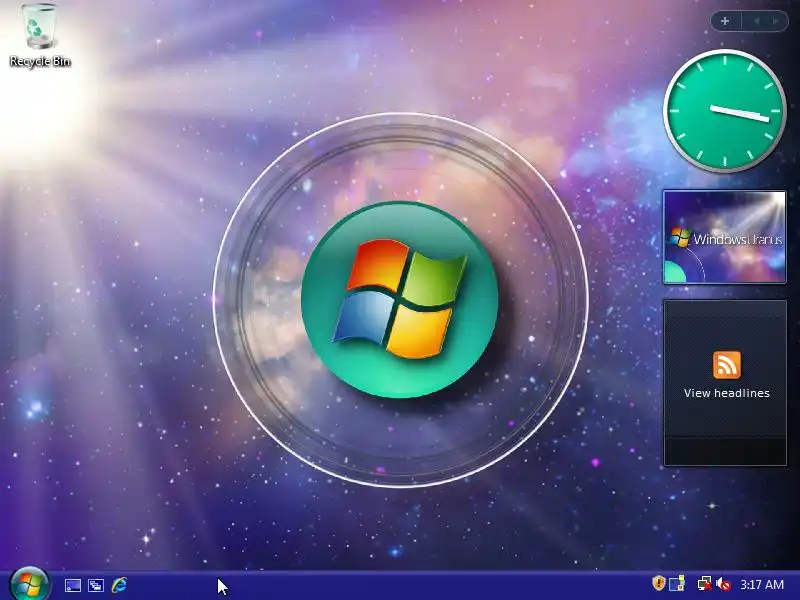The image size is (800, 600).
Task: Click the disconnected network tray icon
Action: [704, 583]
